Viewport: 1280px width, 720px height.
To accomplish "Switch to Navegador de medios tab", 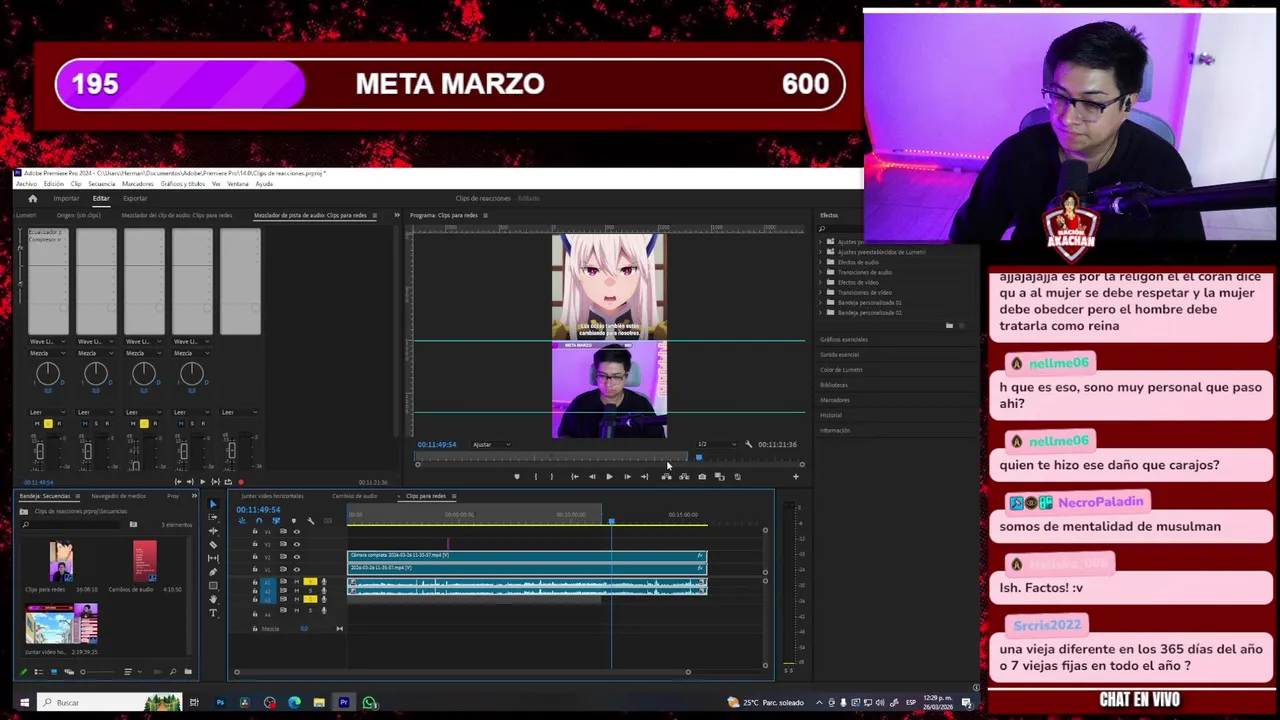I will pos(118,496).
